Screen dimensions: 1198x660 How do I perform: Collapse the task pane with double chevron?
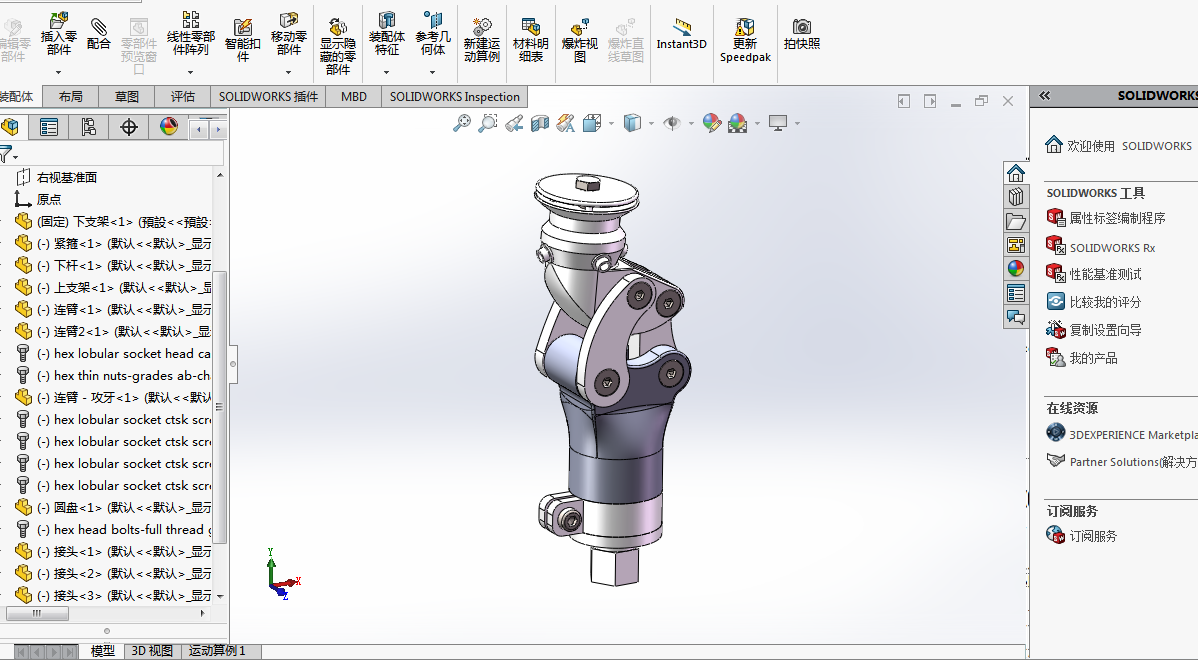[x=1044, y=95]
